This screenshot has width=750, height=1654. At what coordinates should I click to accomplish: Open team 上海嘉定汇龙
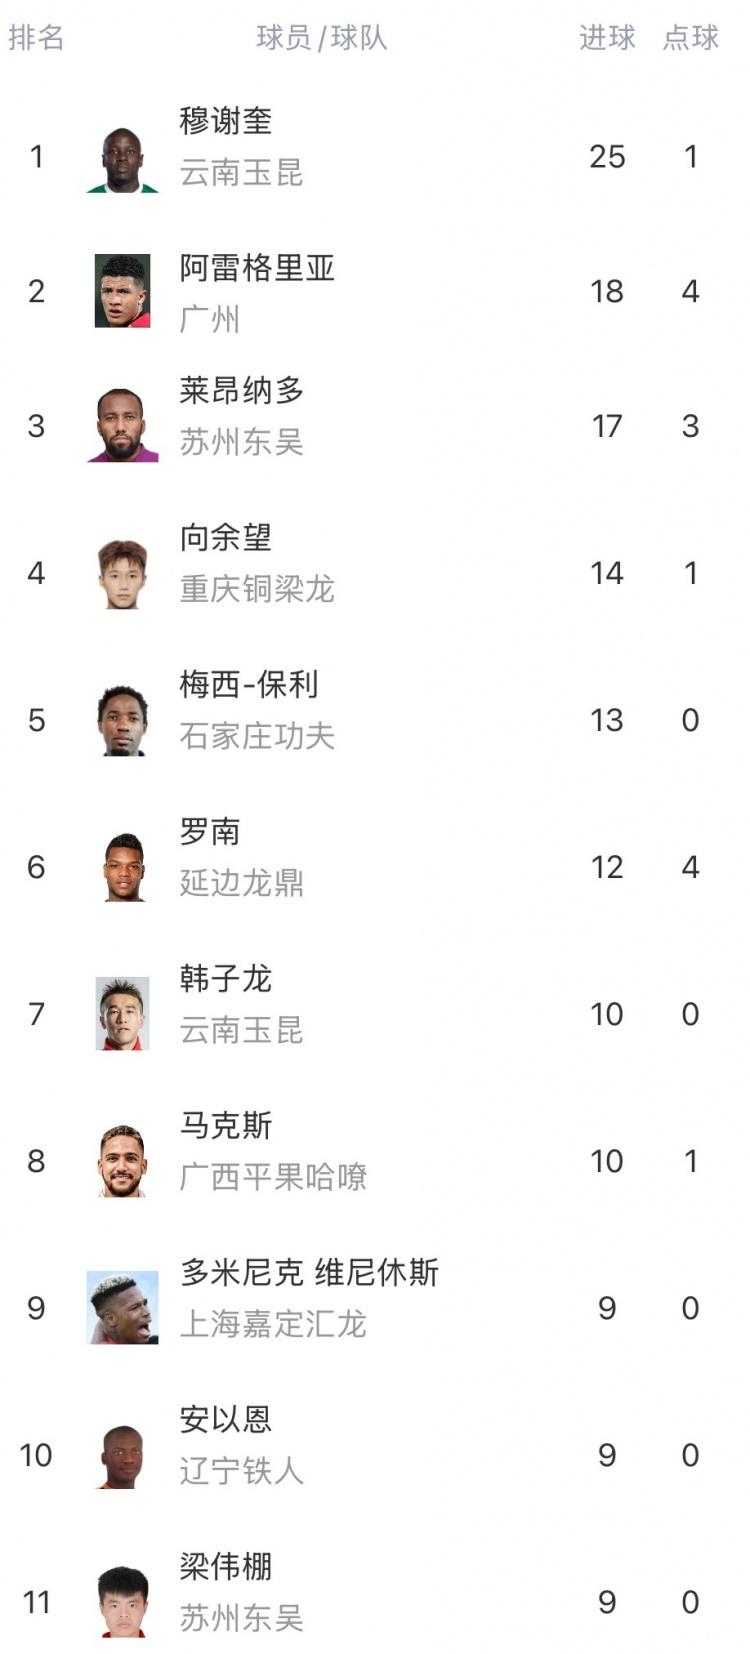pyautogui.click(x=273, y=1324)
